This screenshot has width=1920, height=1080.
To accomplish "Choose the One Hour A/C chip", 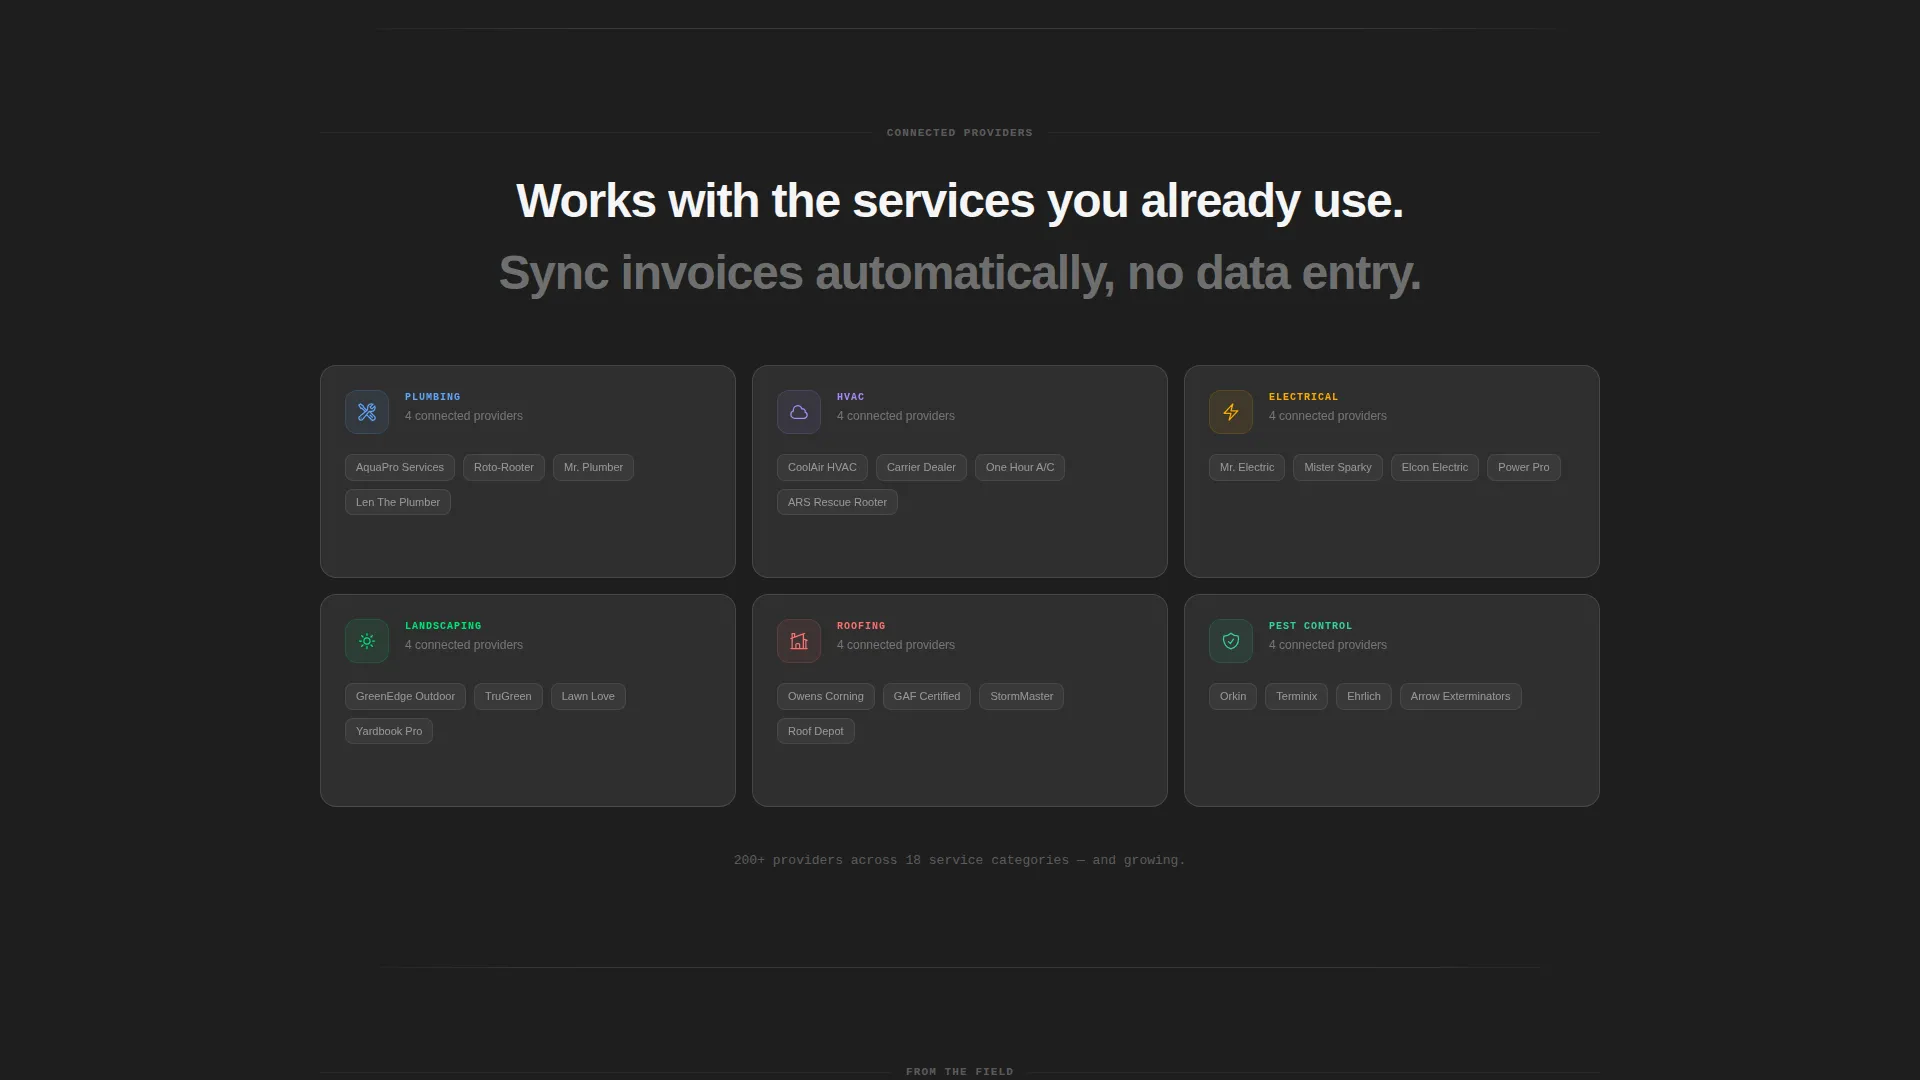I will pos(1020,467).
